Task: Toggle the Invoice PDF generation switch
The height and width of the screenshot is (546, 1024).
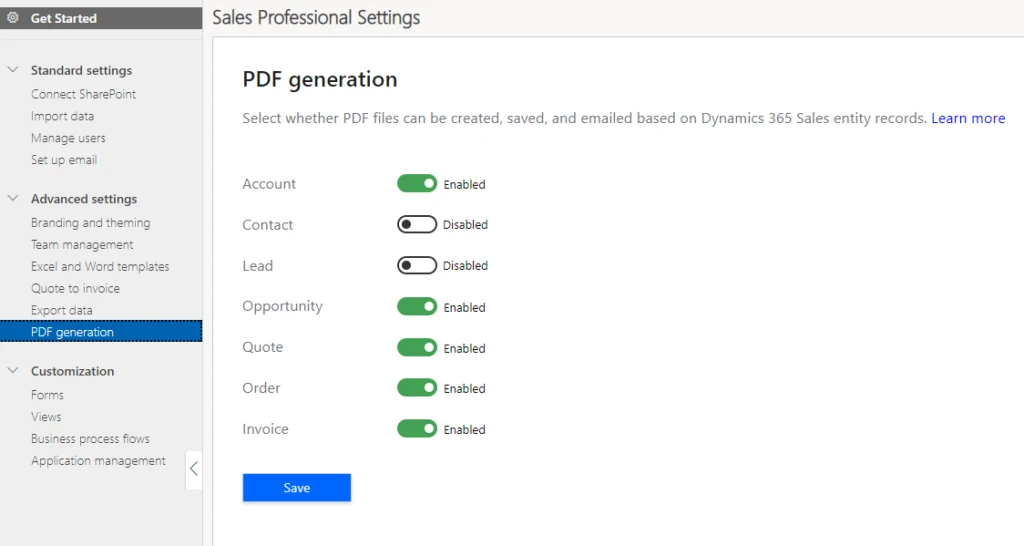Action: (417, 429)
